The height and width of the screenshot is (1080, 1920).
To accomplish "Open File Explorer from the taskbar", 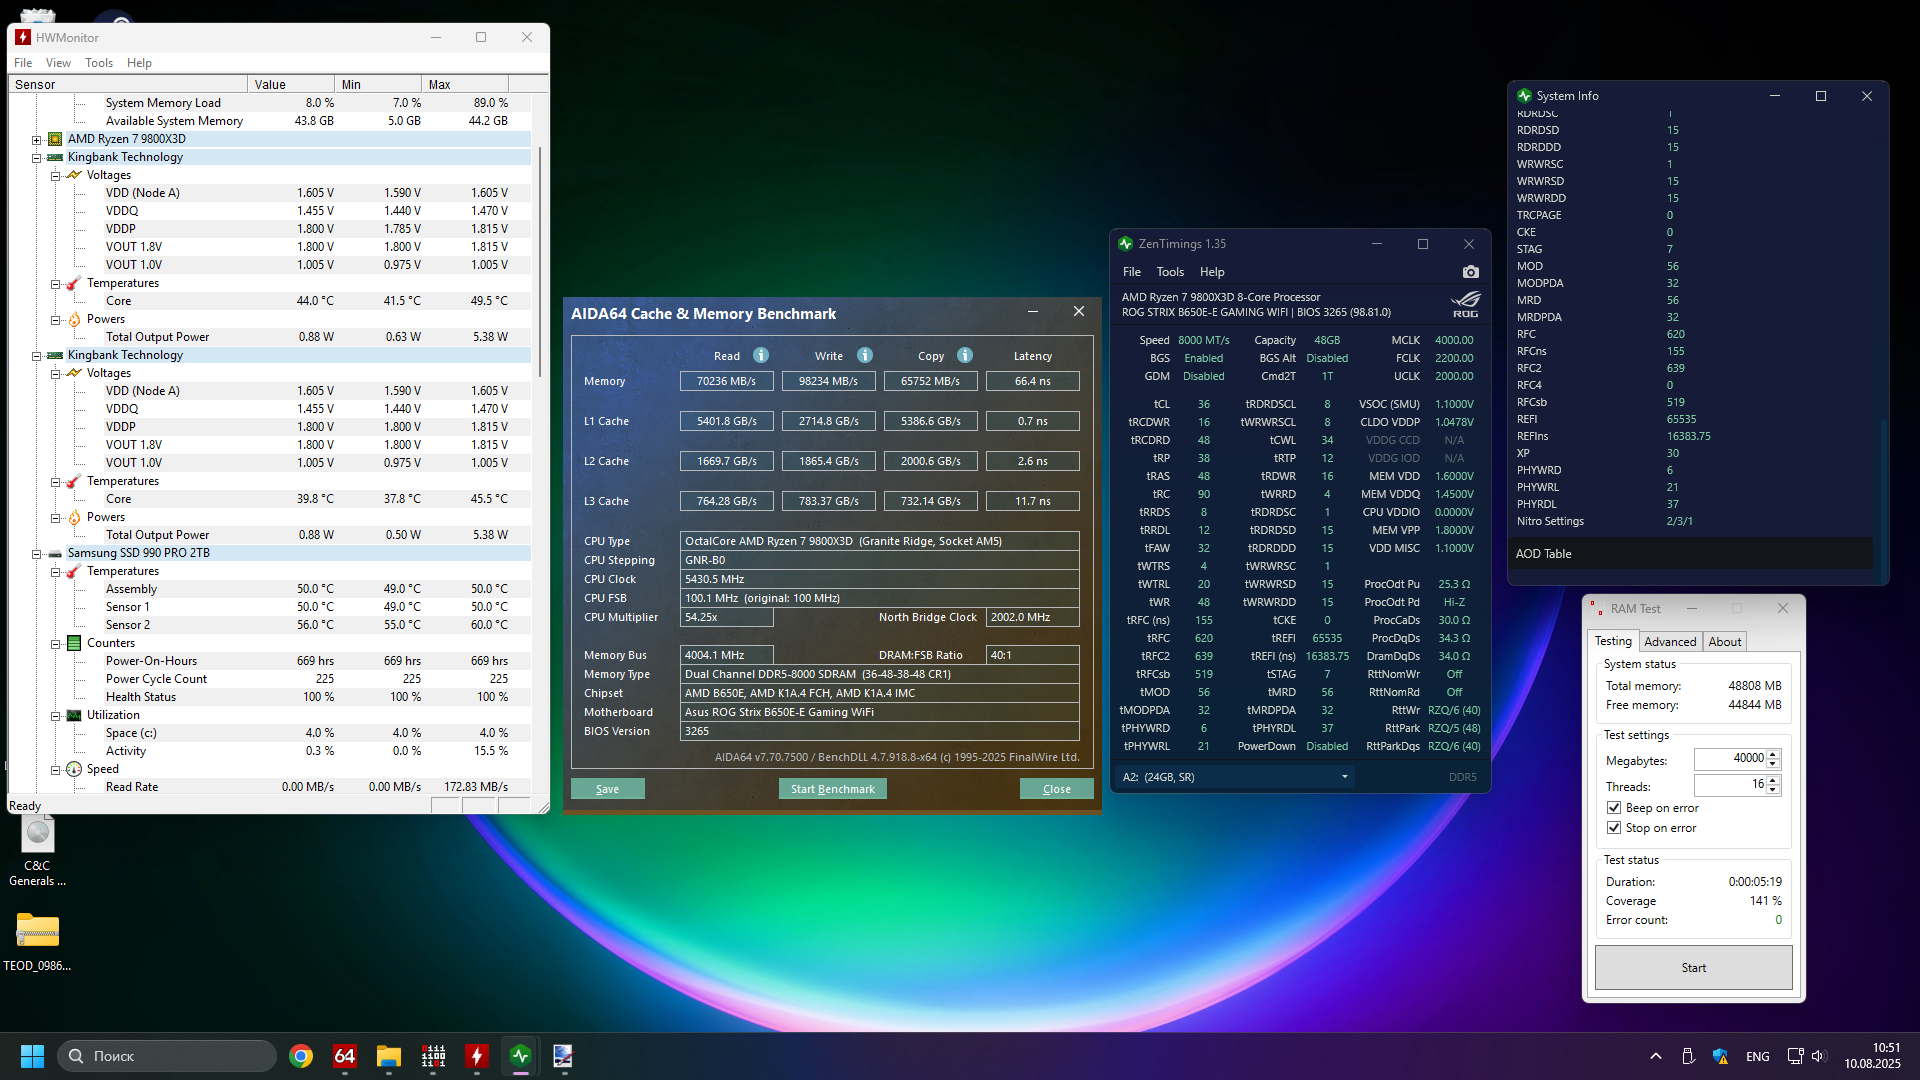I will 389,1056.
